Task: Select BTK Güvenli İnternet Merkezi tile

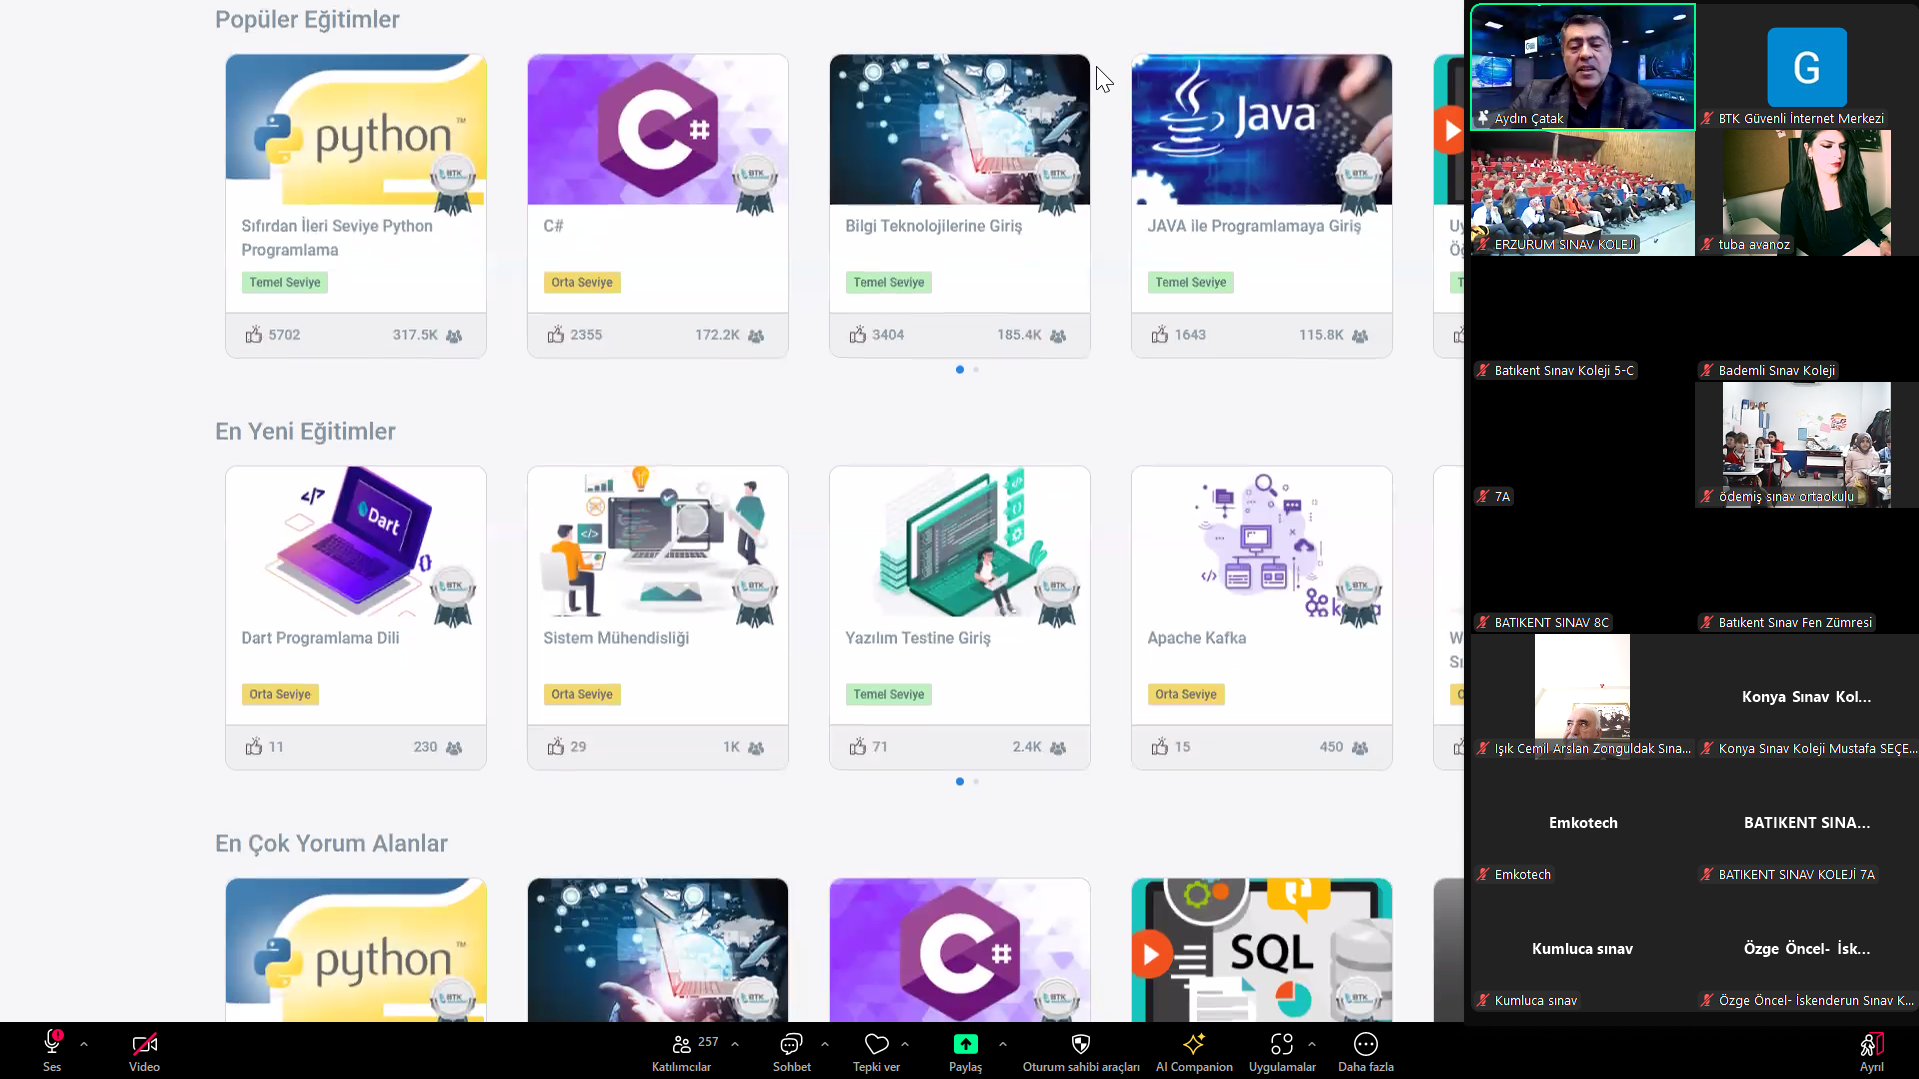Action: 1807,67
